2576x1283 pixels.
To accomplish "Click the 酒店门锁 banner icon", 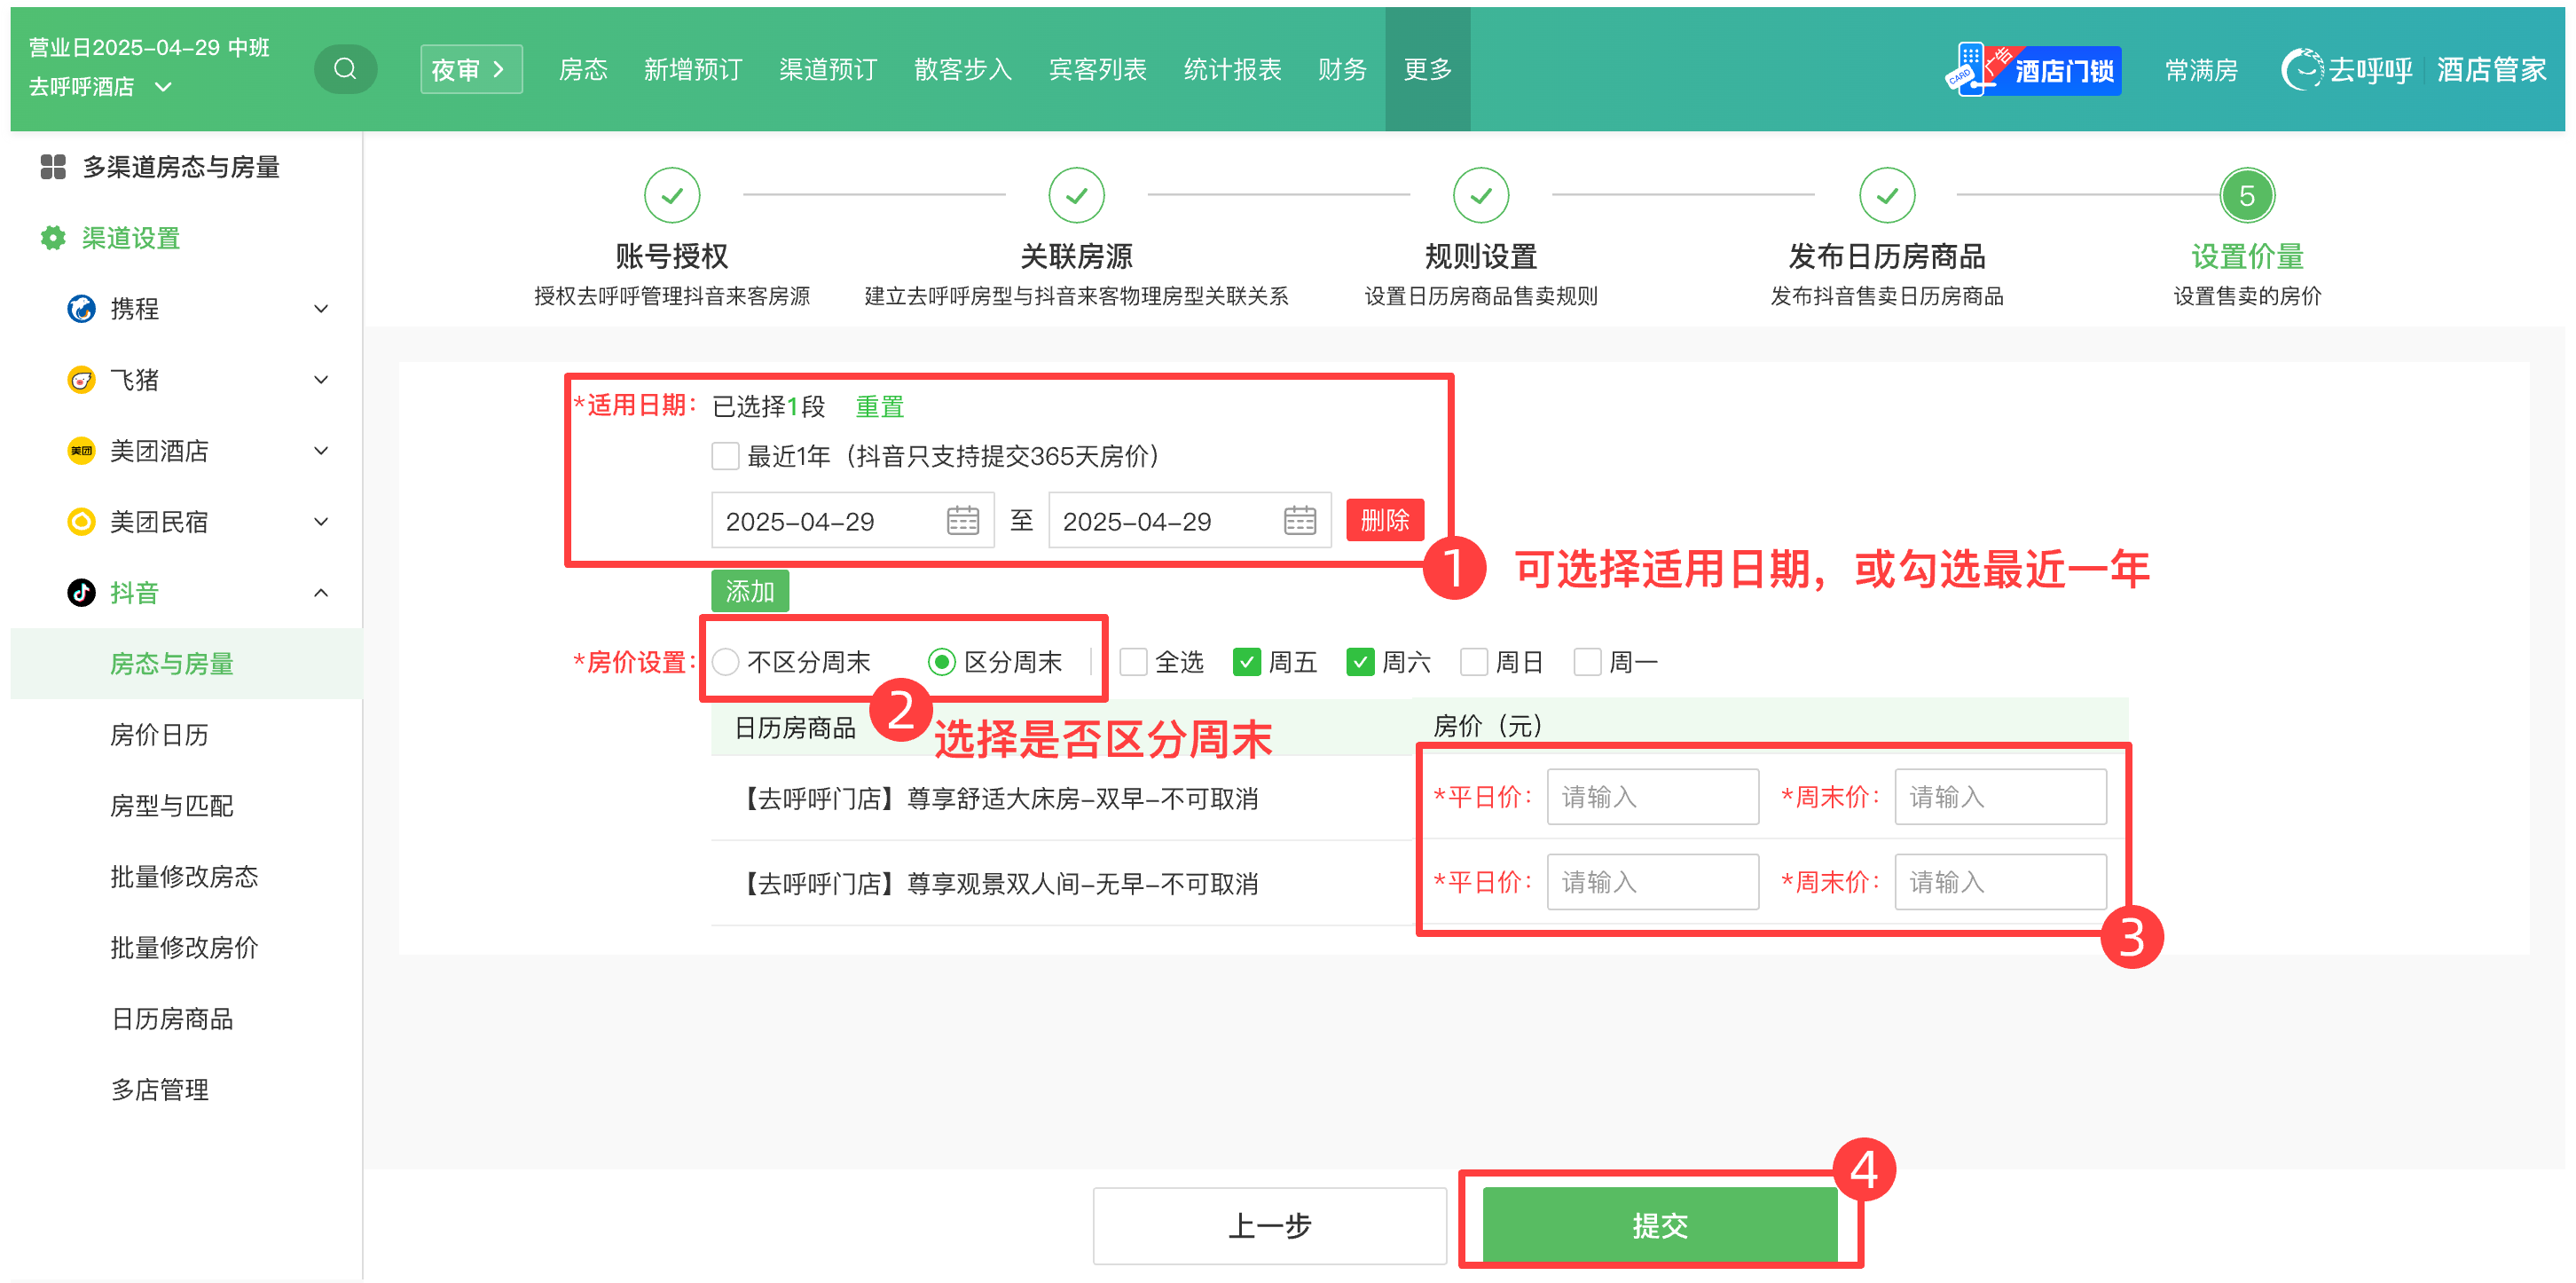I will click(2033, 70).
